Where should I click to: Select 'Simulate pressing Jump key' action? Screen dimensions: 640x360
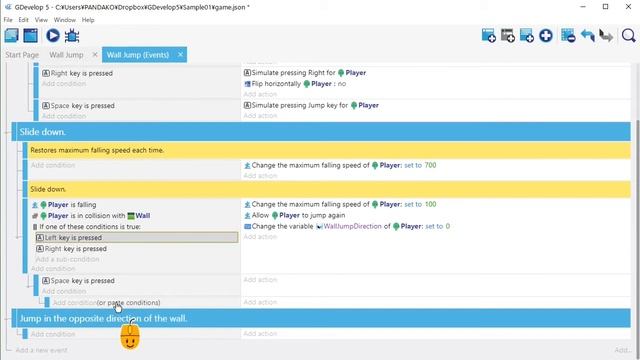pos(311,105)
